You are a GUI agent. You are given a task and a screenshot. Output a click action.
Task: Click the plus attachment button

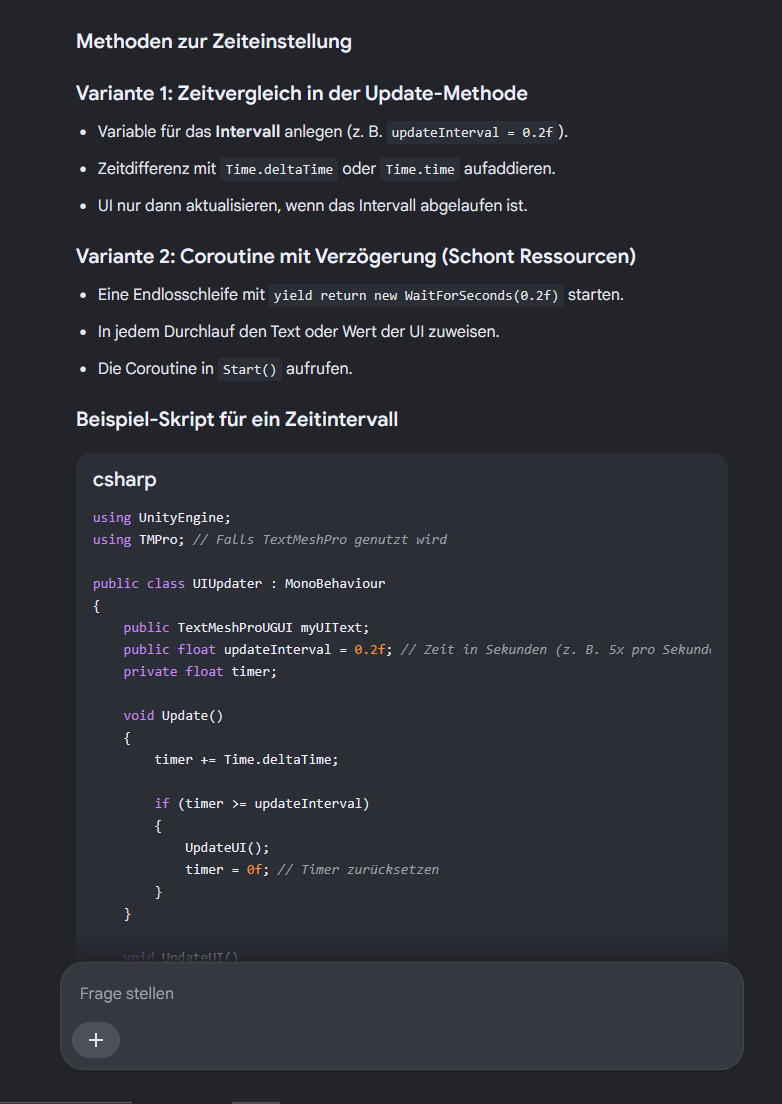tap(96, 1040)
